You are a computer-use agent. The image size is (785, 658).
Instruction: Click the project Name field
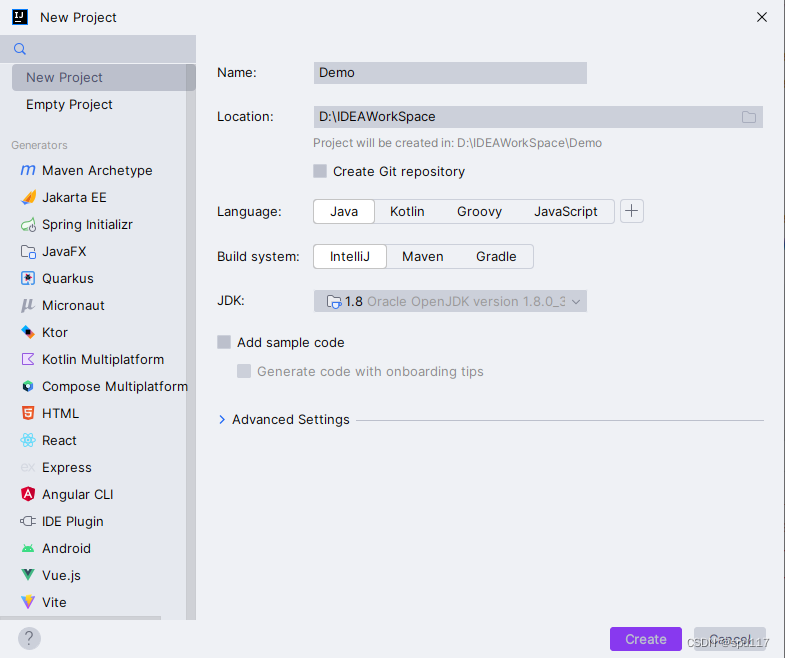pos(450,73)
